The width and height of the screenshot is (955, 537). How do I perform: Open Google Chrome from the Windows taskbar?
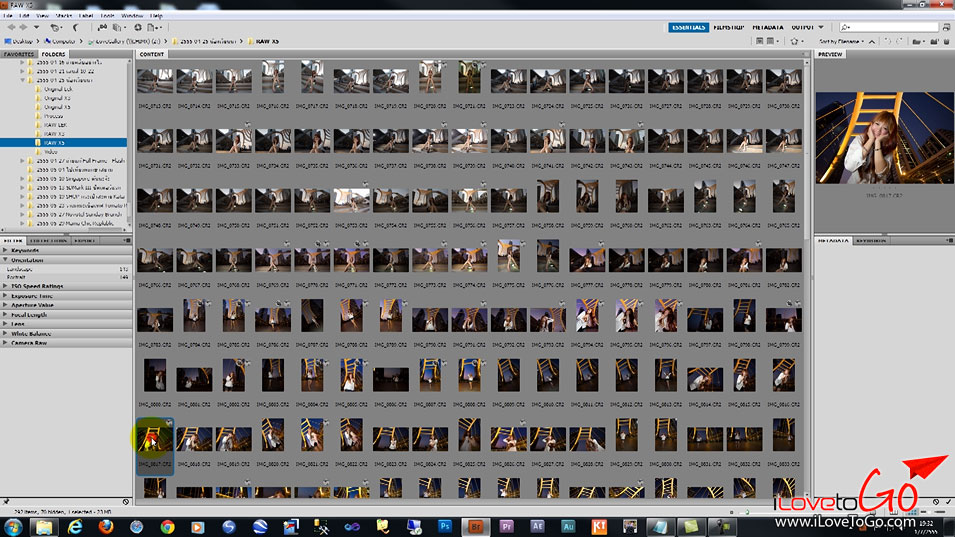[167, 527]
